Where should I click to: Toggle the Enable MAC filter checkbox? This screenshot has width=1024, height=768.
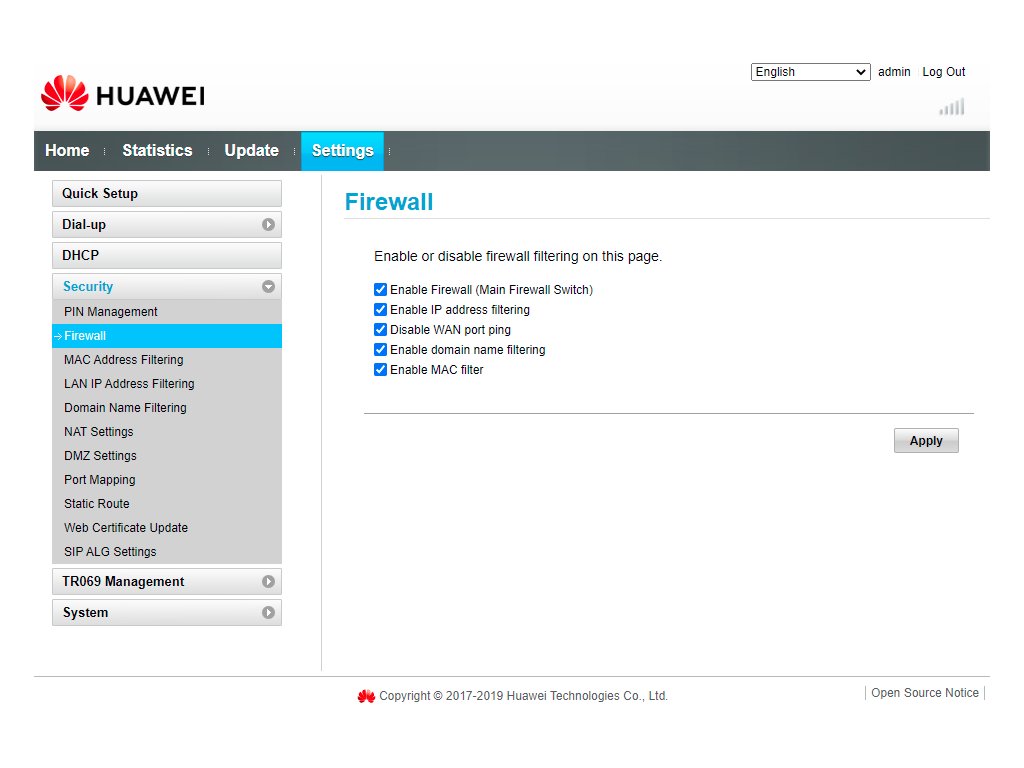point(380,370)
